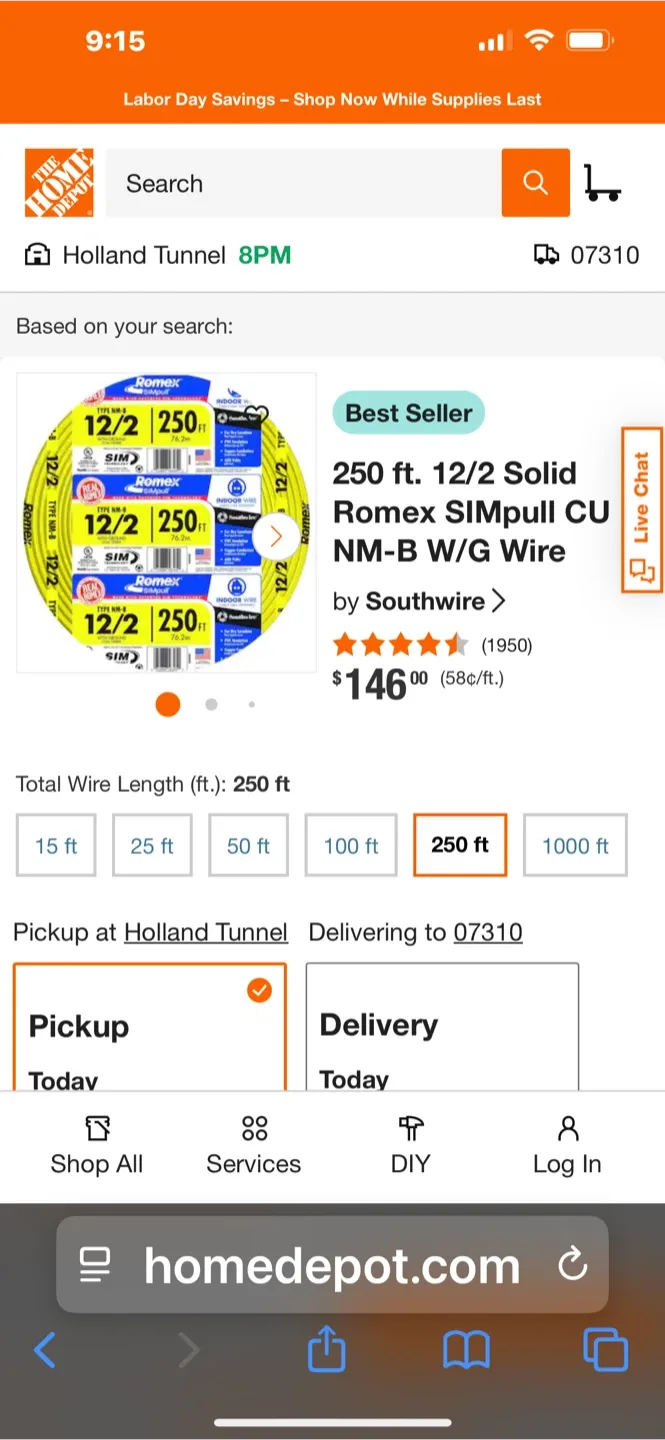Tap the Search input field

(304, 183)
